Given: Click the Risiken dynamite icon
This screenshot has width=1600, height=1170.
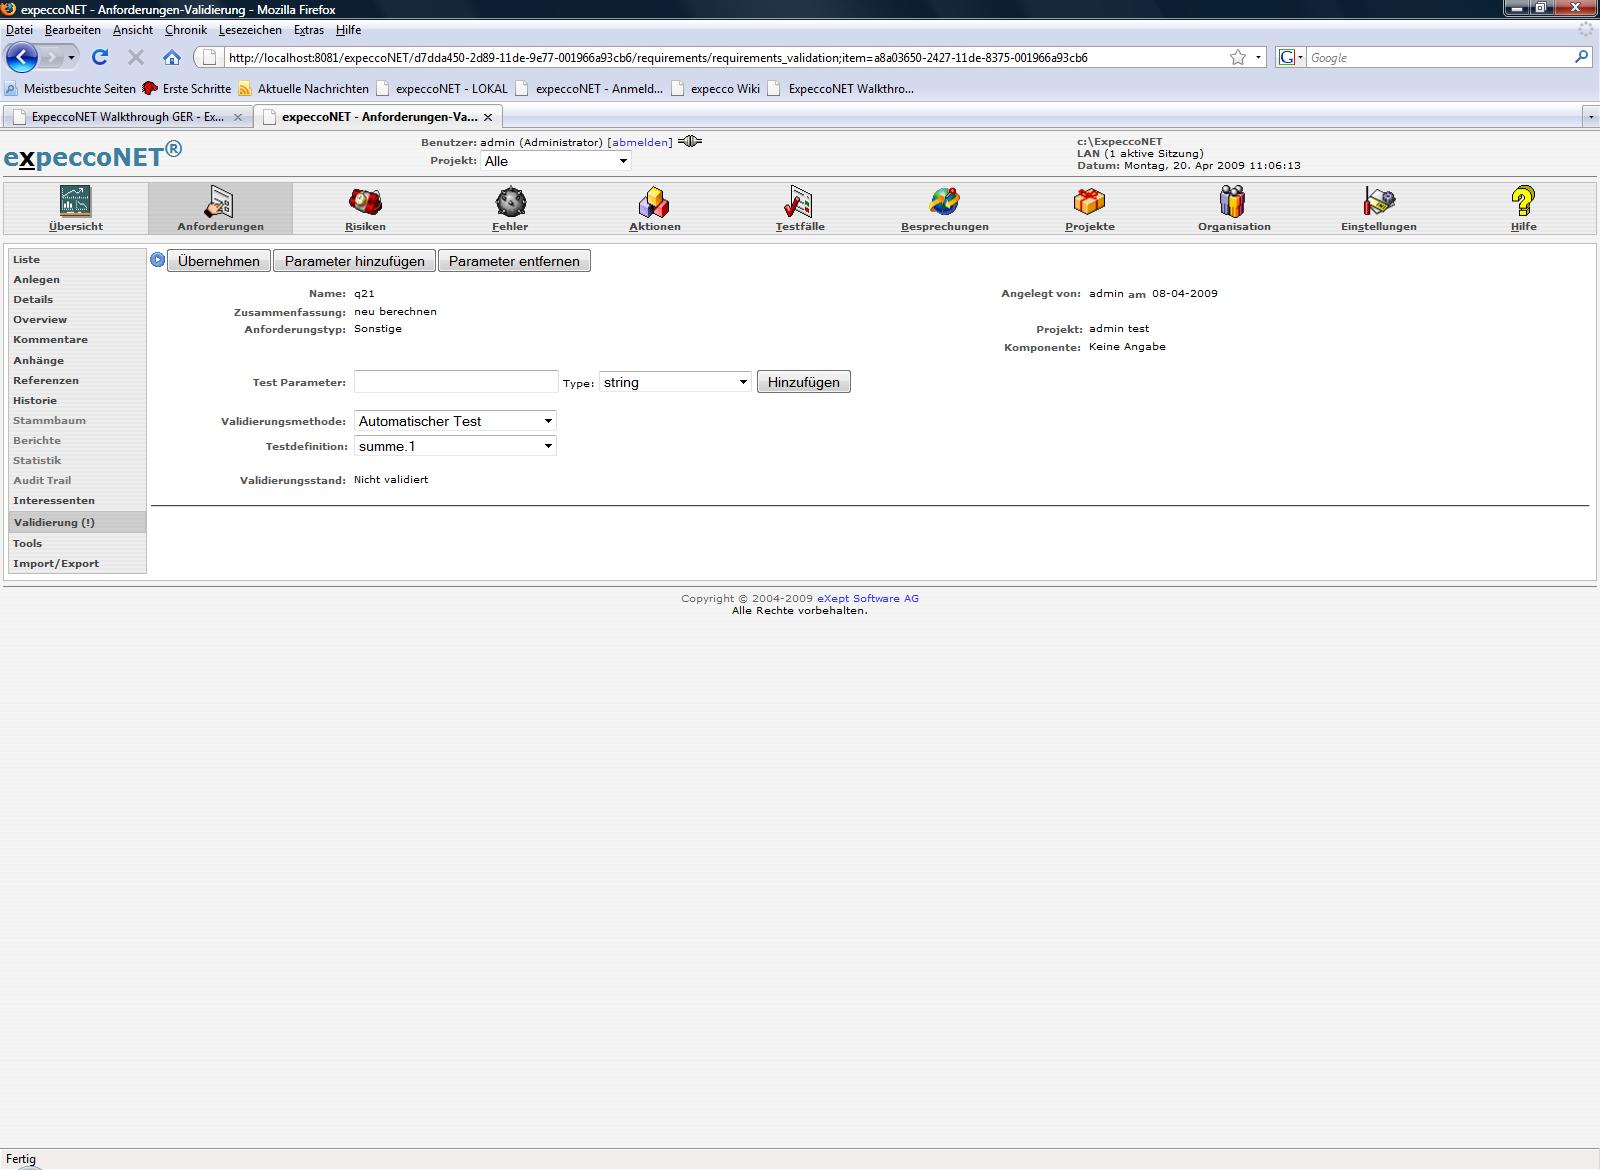Looking at the screenshot, I should pos(365,202).
